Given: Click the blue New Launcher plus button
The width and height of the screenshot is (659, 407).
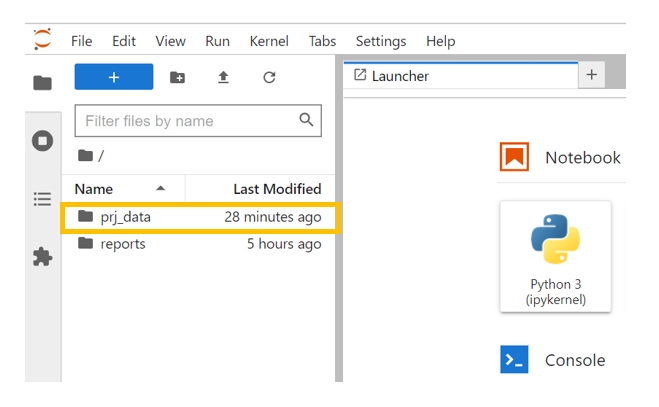Looking at the screenshot, I should (114, 77).
